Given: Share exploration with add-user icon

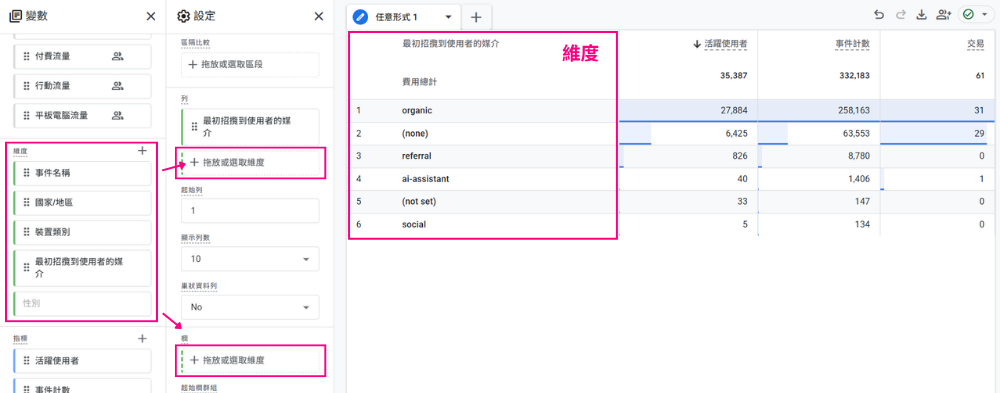Looking at the screenshot, I should coord(943,15).
